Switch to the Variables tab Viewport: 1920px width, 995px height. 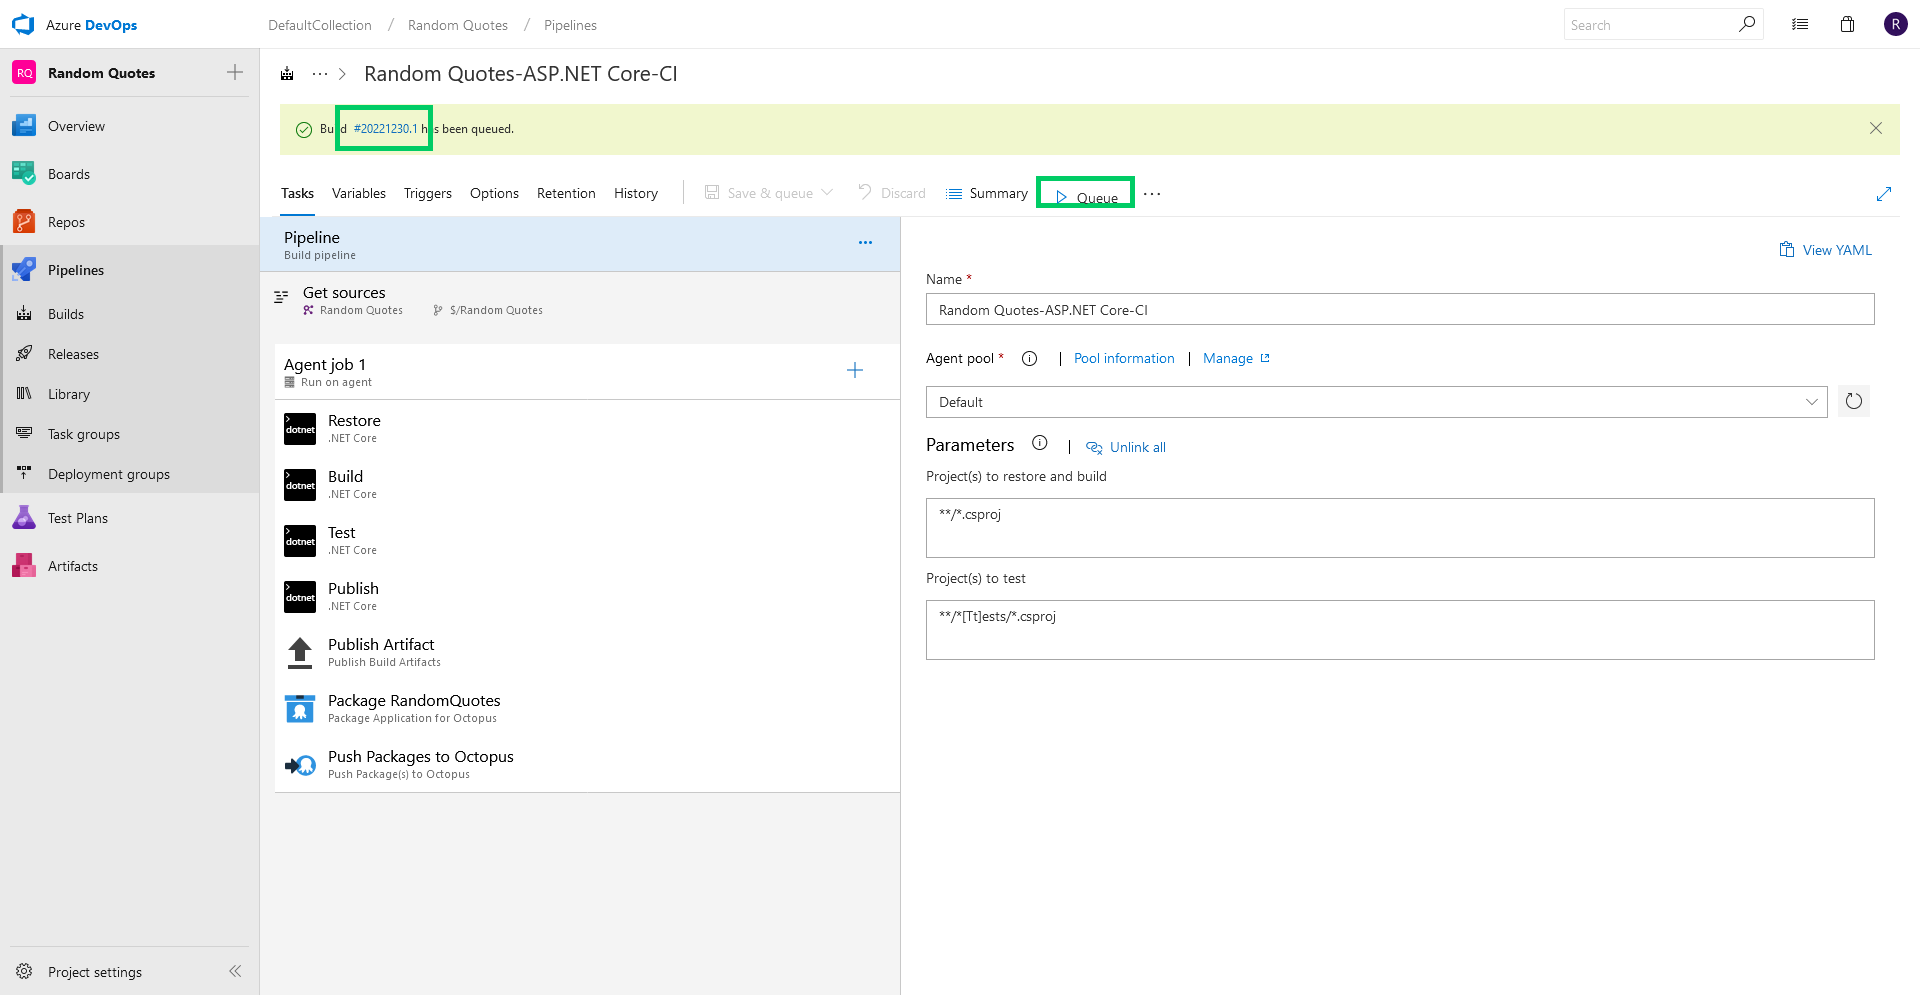click(359, 193)
